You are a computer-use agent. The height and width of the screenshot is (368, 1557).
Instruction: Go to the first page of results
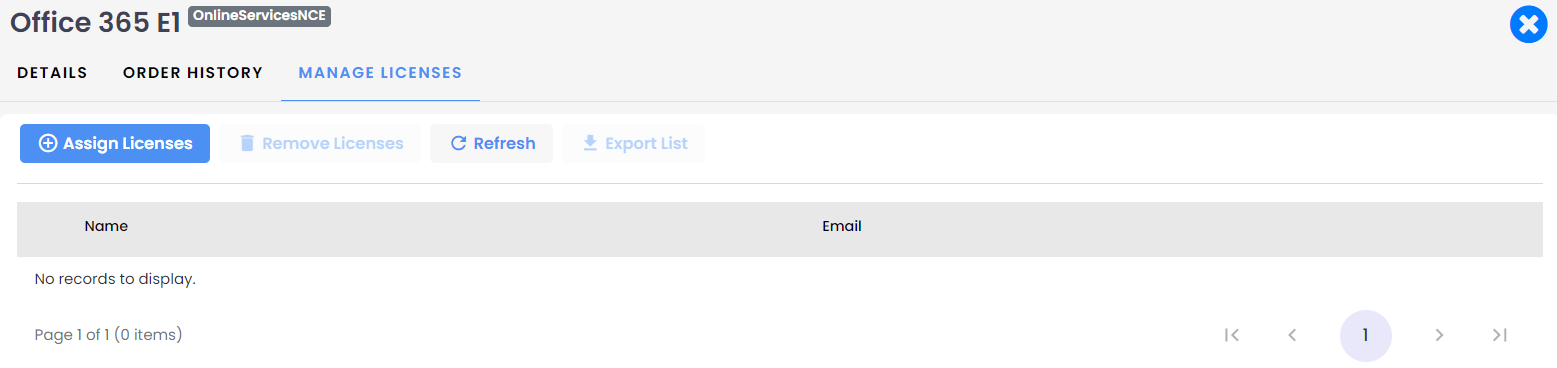coord(1232,335)
